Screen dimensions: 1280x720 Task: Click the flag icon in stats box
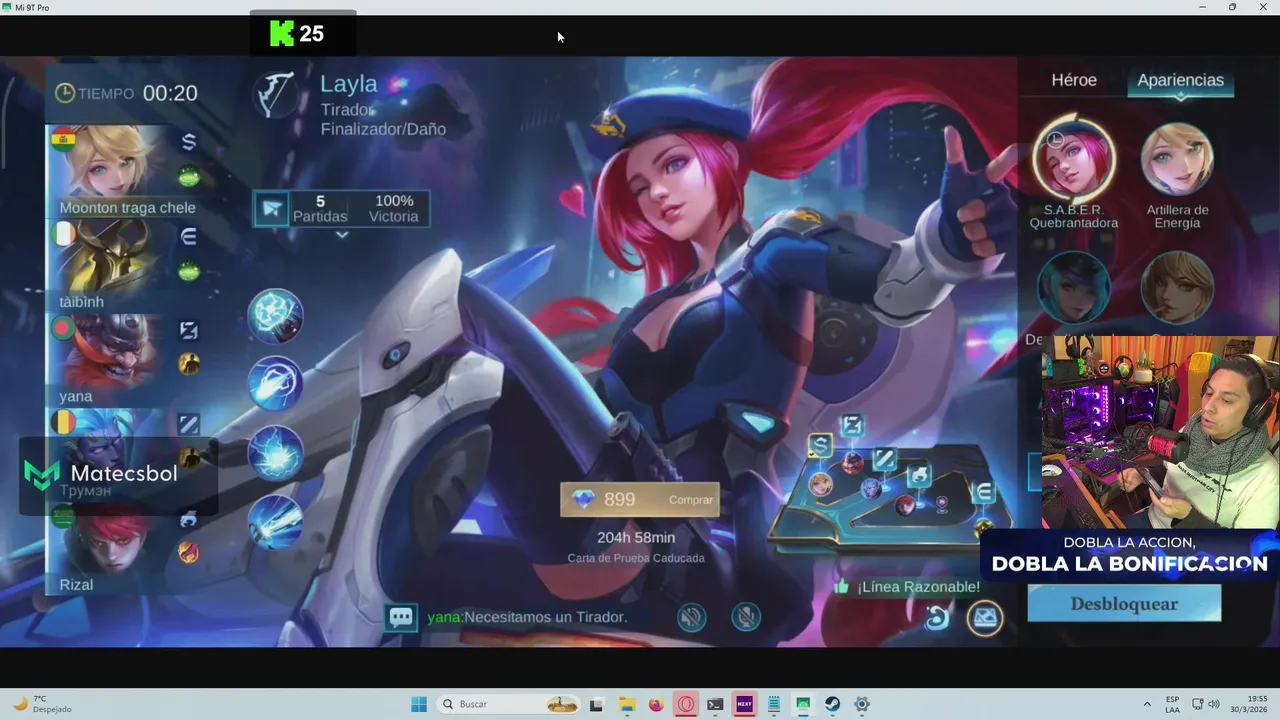point(271,209)
